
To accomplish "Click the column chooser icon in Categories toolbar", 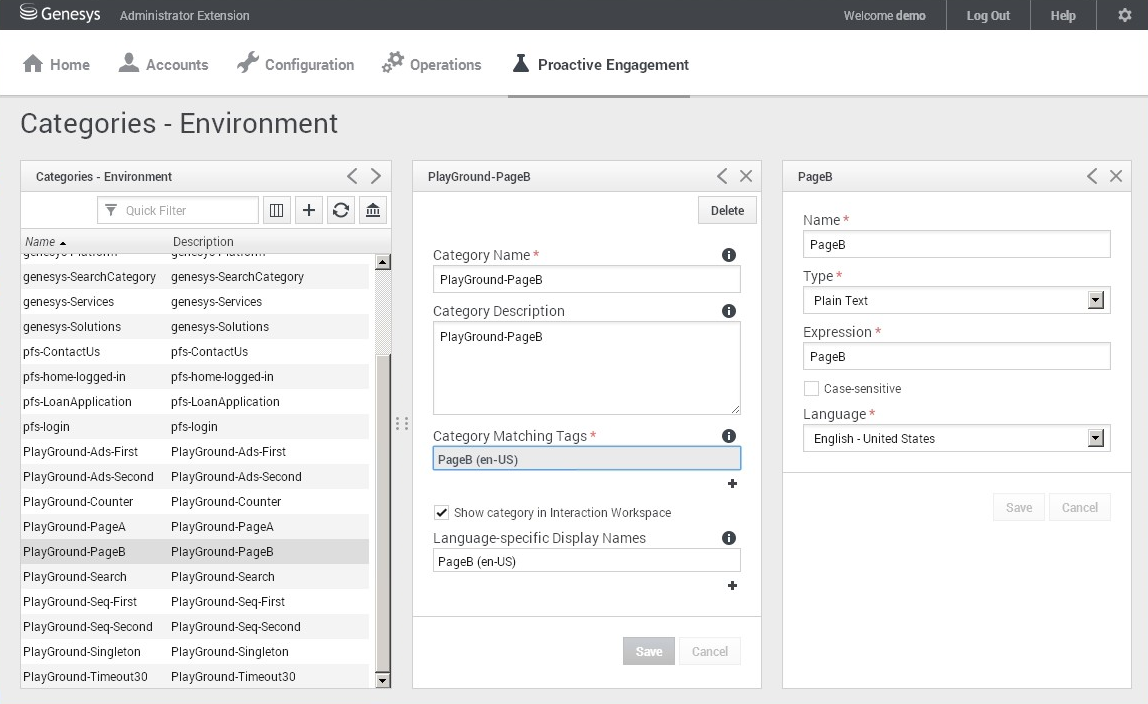I will [277, 210].
